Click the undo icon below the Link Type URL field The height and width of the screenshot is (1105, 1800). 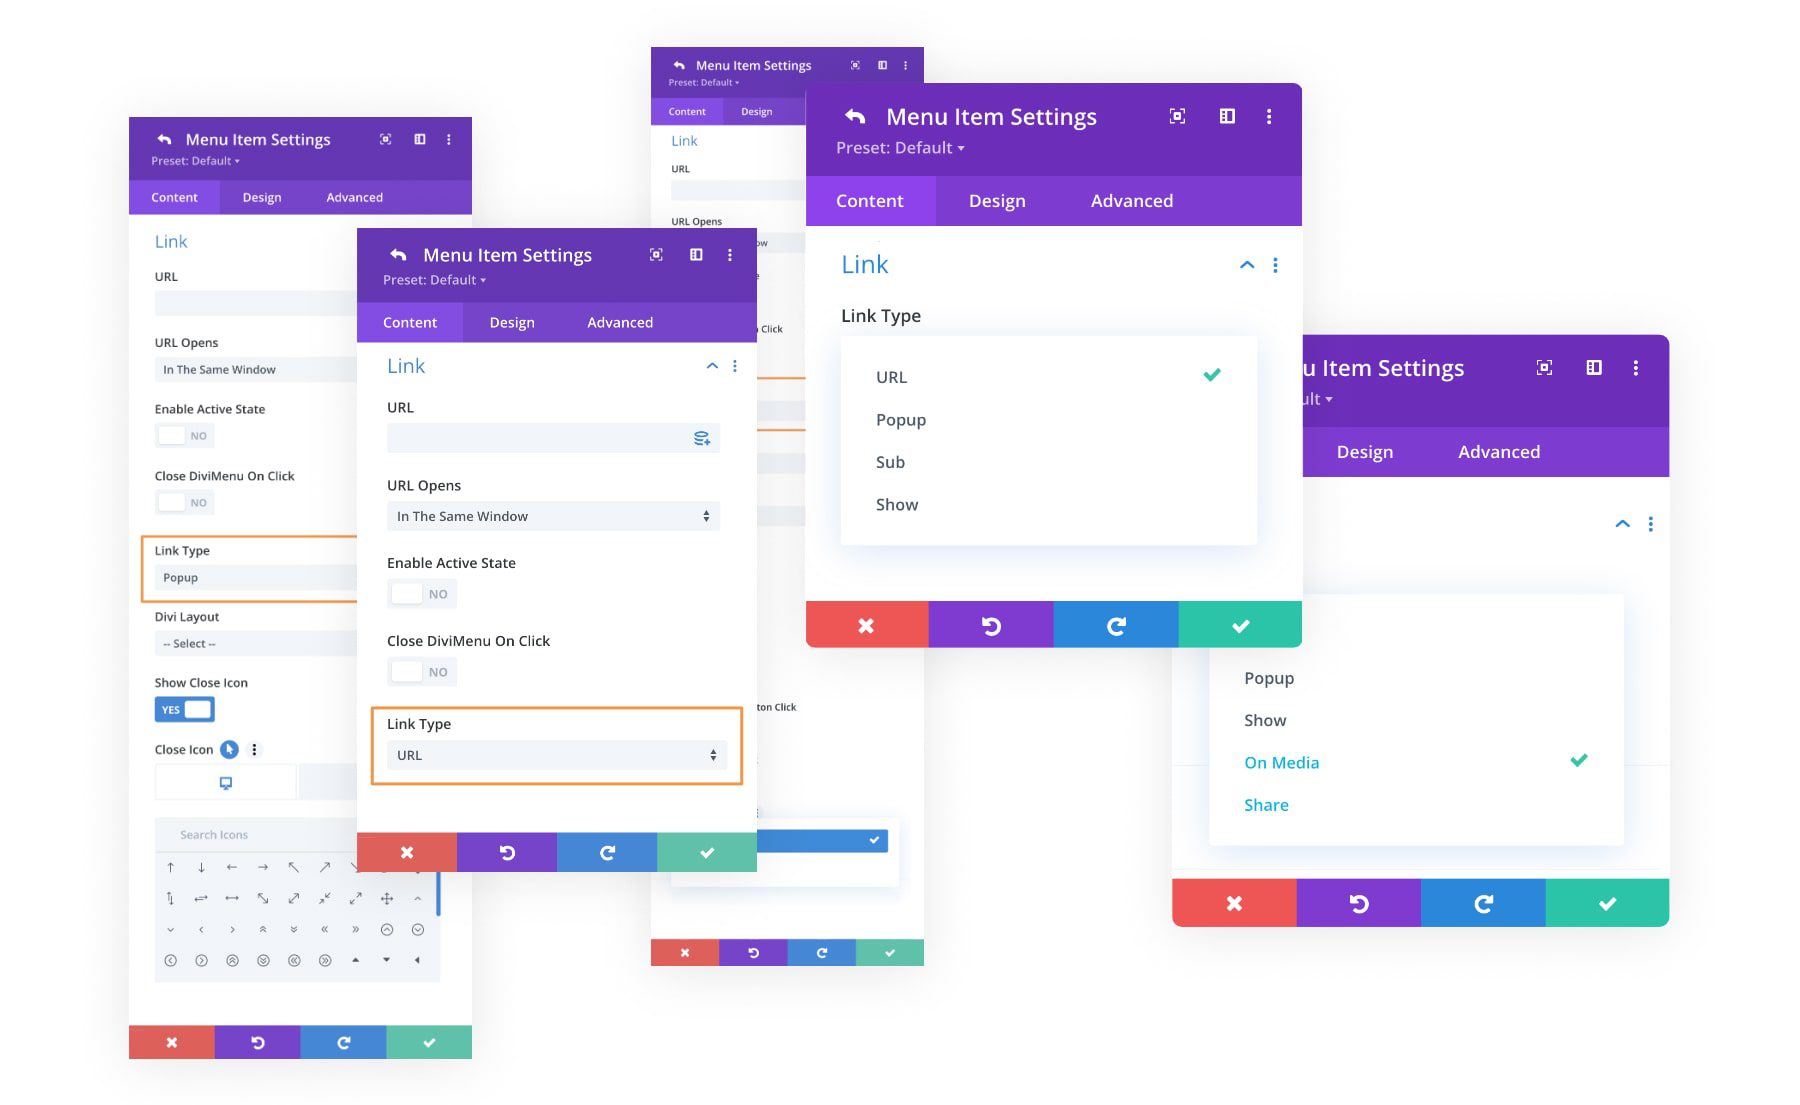[507, 853]
